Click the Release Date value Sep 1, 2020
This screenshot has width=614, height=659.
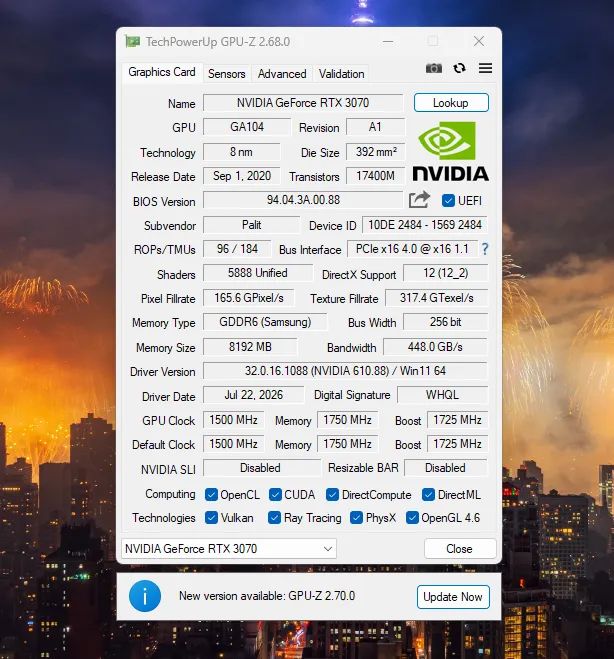242,176
